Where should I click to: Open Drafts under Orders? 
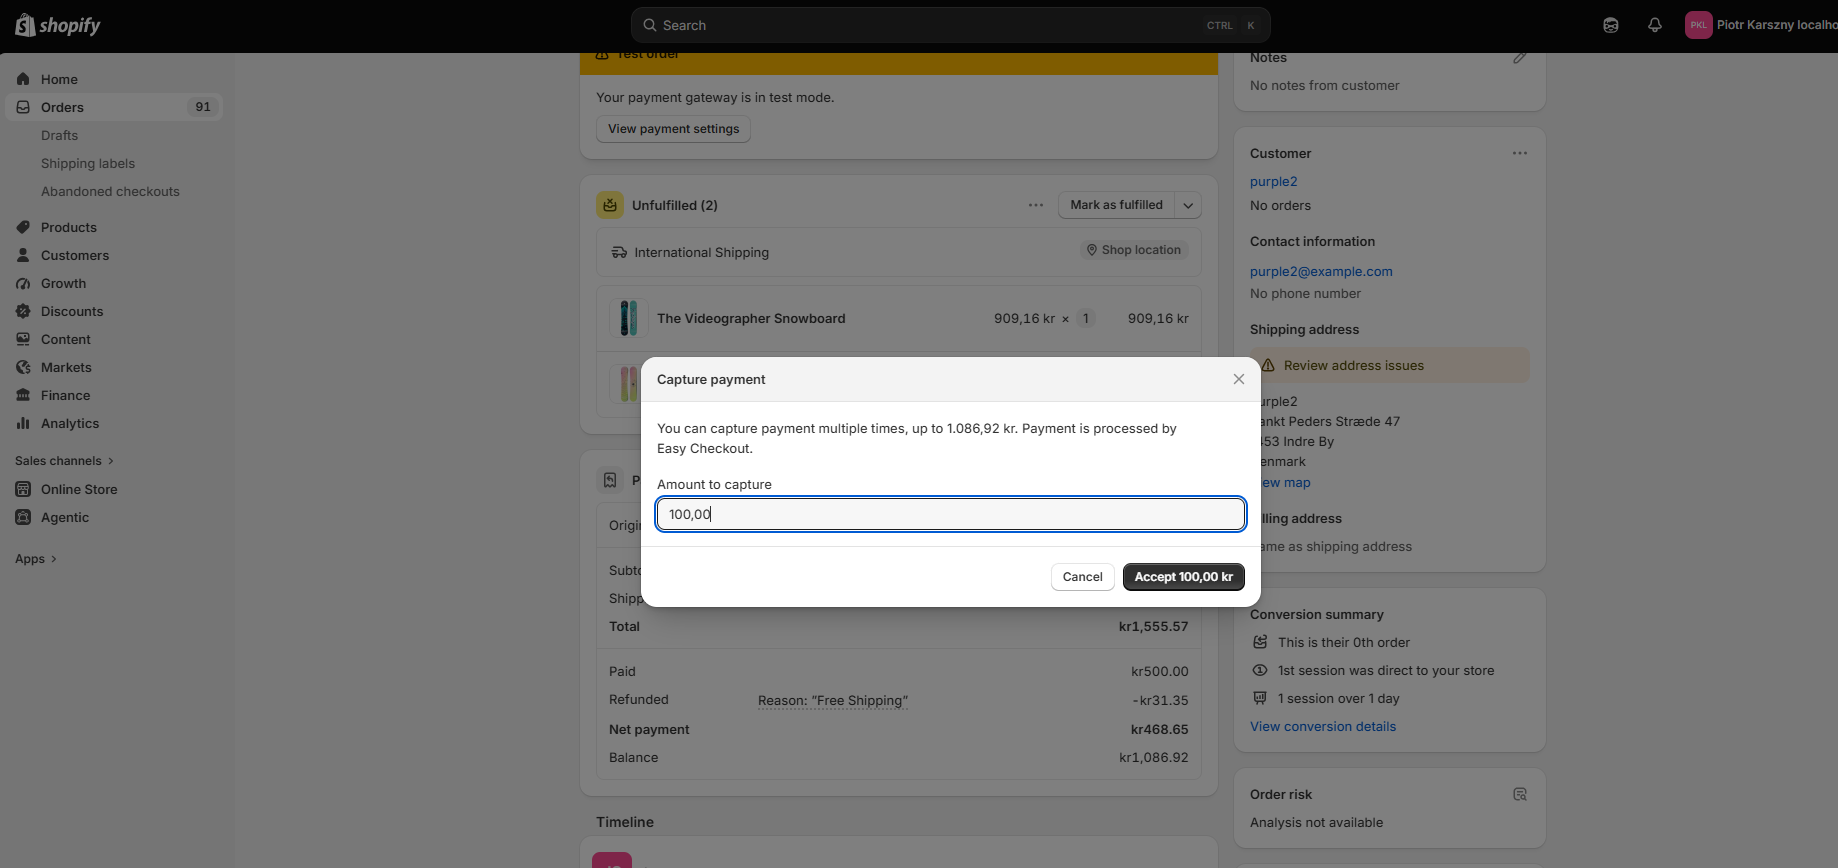(x=59, y=135)
